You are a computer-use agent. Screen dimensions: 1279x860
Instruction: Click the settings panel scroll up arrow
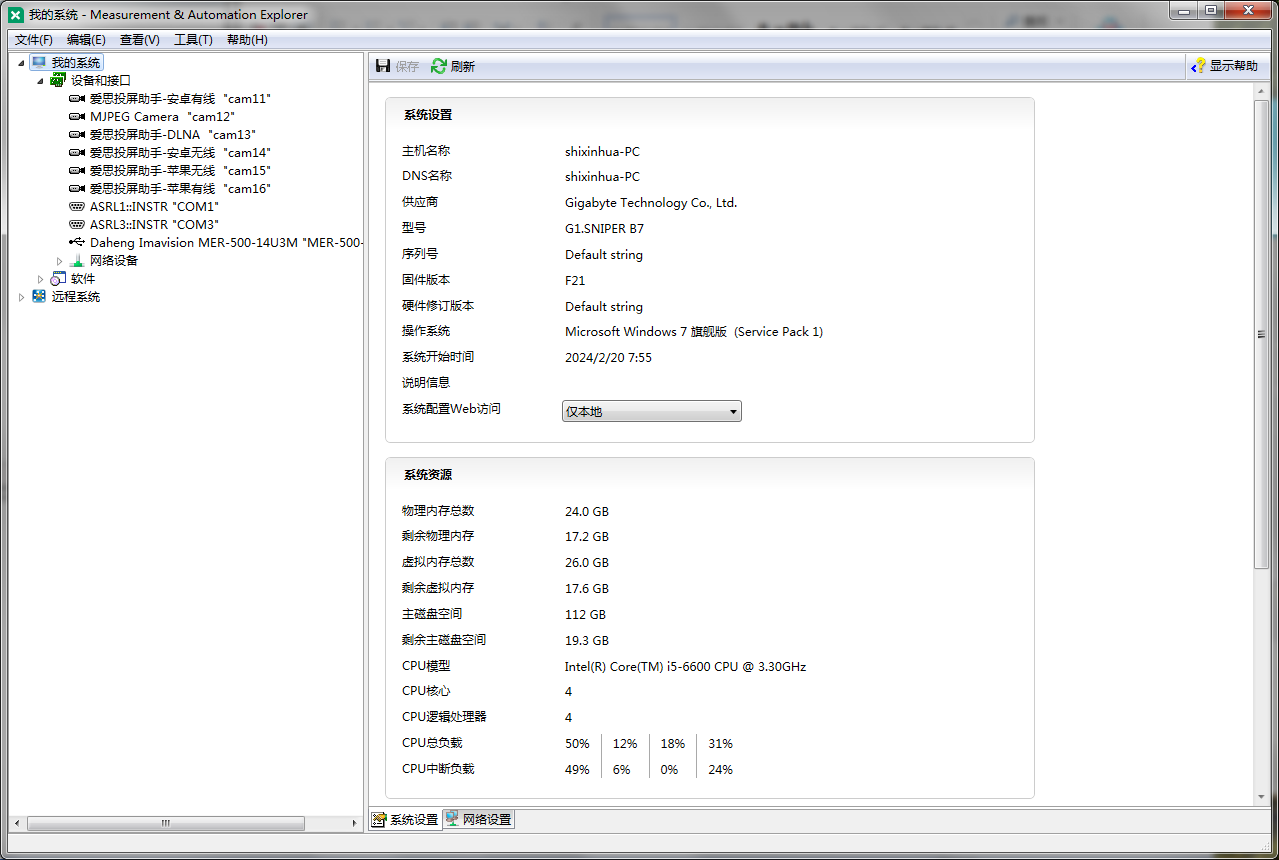pyautogui.click(x=1261, y=90)
